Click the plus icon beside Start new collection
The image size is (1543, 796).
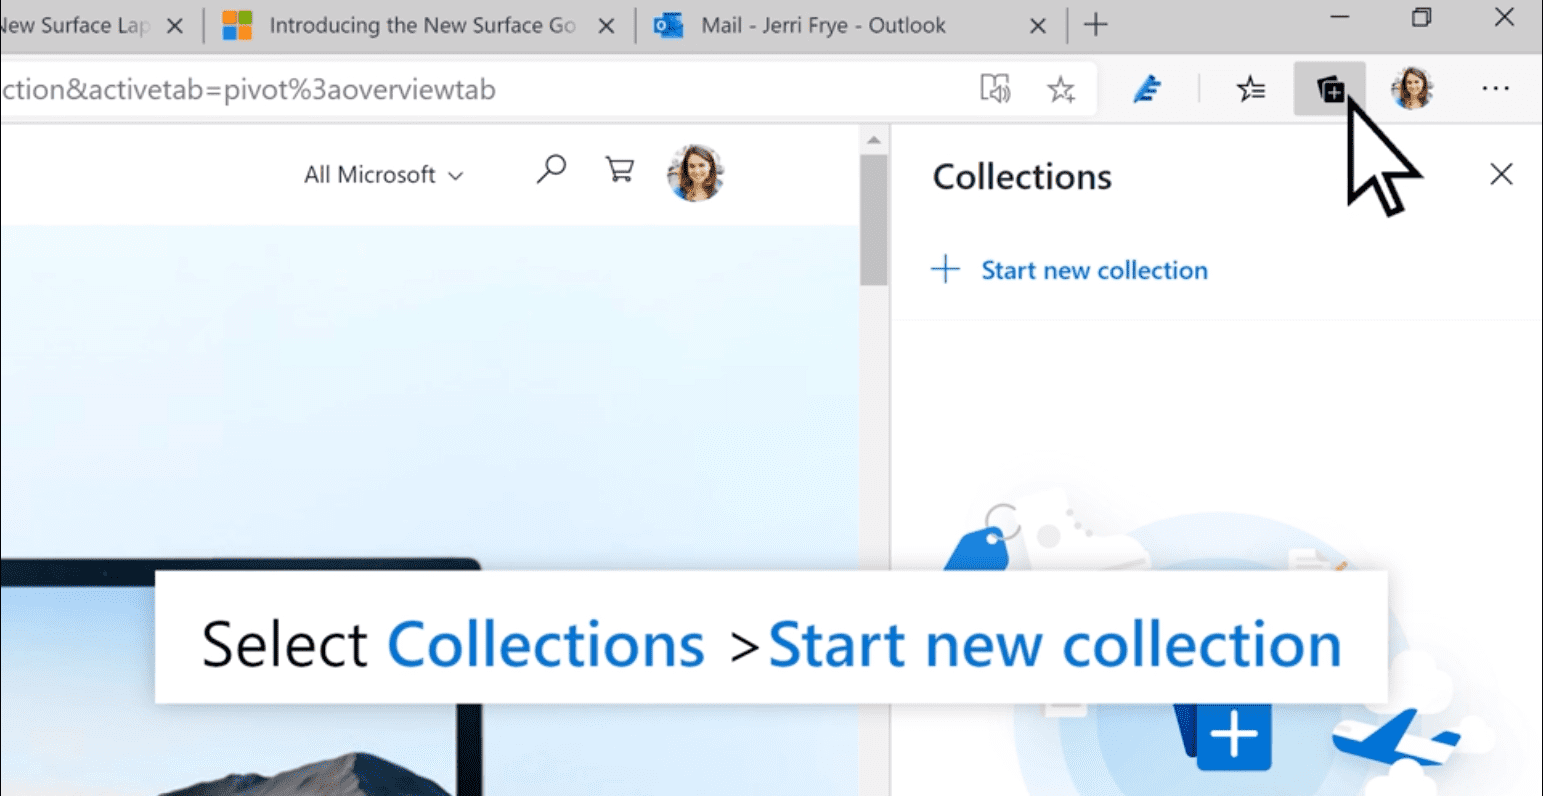(x=945, y=270)
